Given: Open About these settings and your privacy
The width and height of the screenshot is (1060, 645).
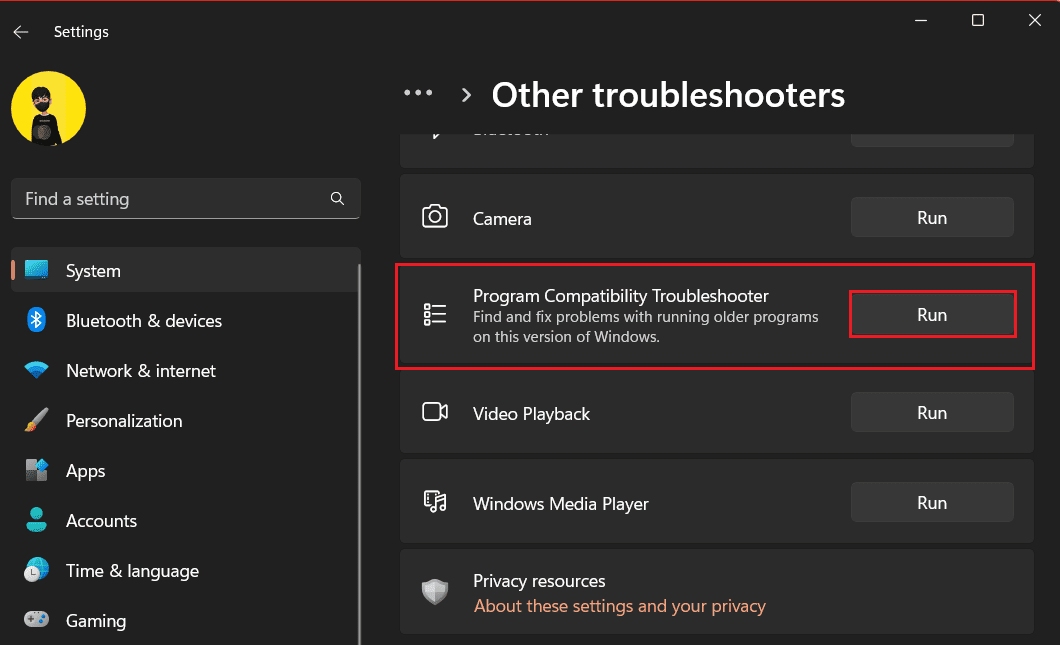Looking at the screenshot, I should [x=619, y=606].
